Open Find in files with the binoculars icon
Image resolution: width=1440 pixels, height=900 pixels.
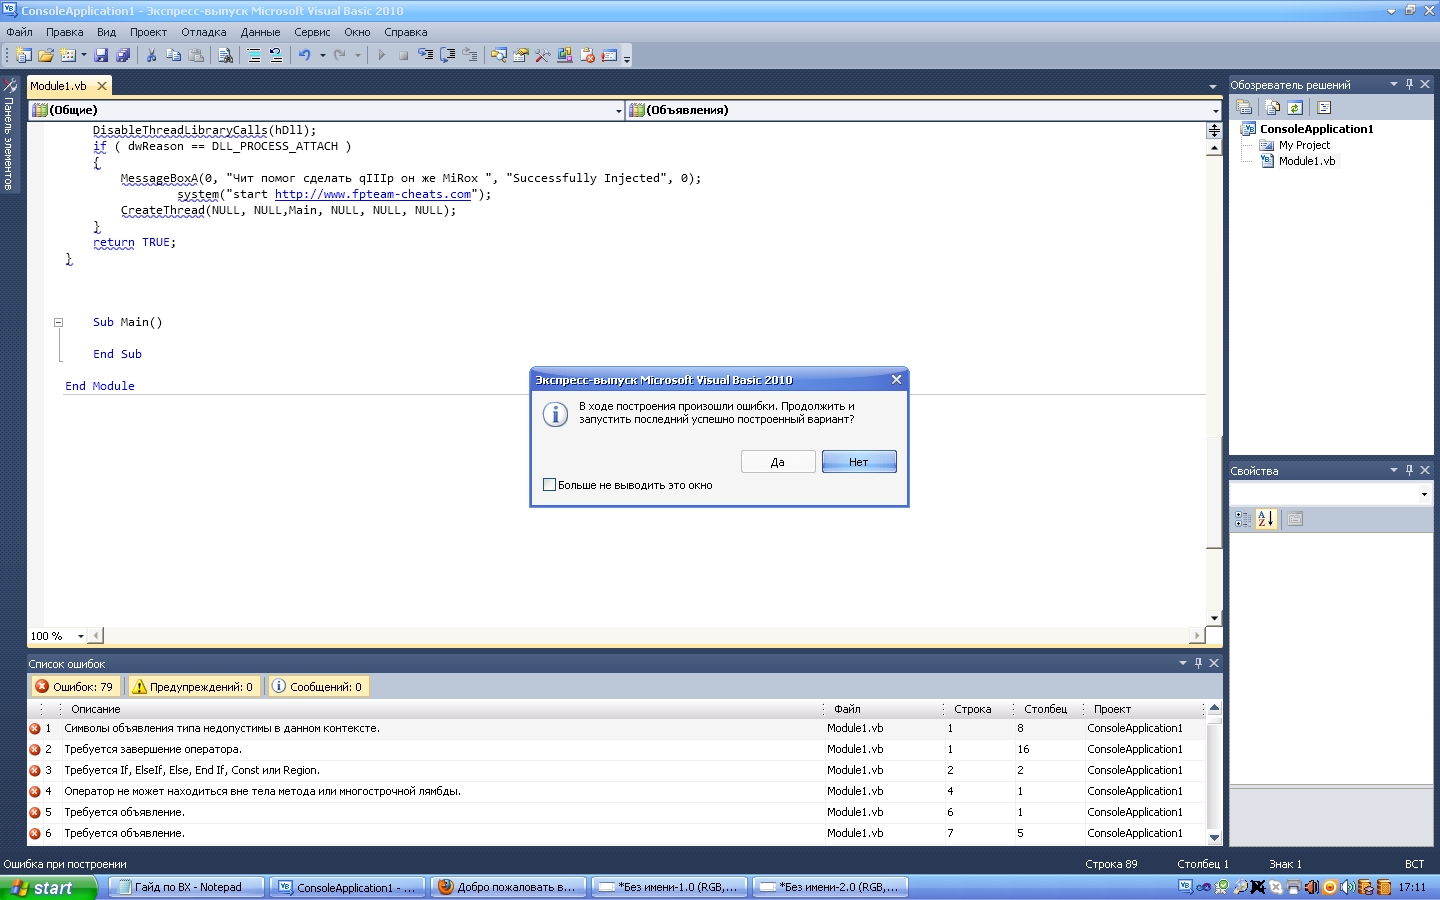(x=226, y=56)
